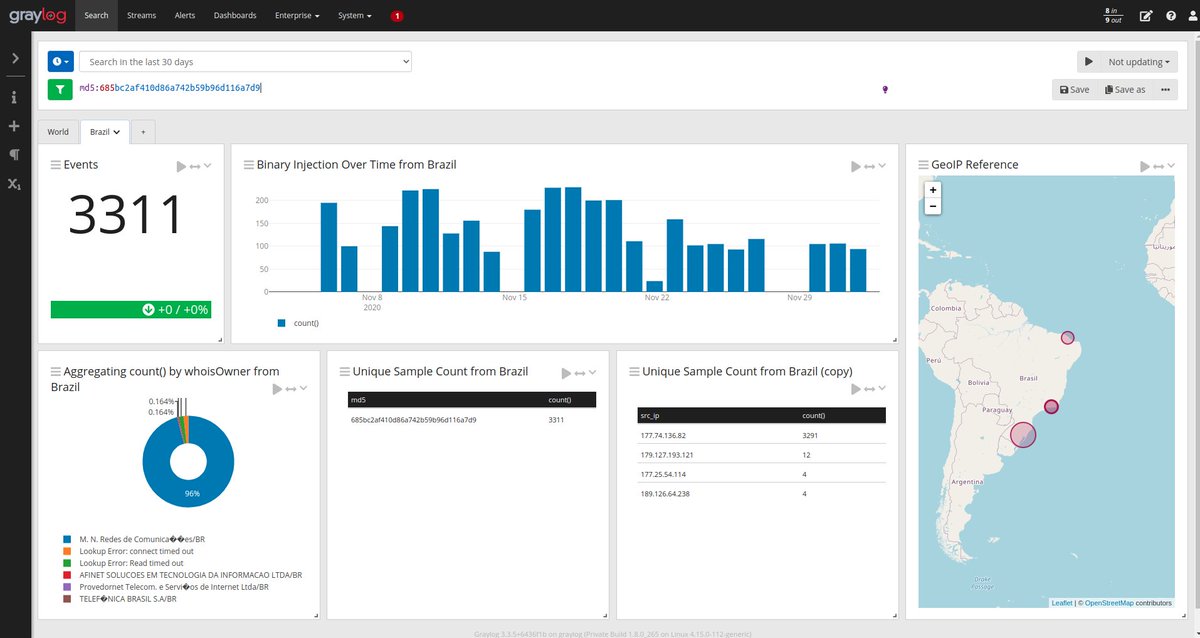Open the Leaflet link on the map

[1061, 603]
